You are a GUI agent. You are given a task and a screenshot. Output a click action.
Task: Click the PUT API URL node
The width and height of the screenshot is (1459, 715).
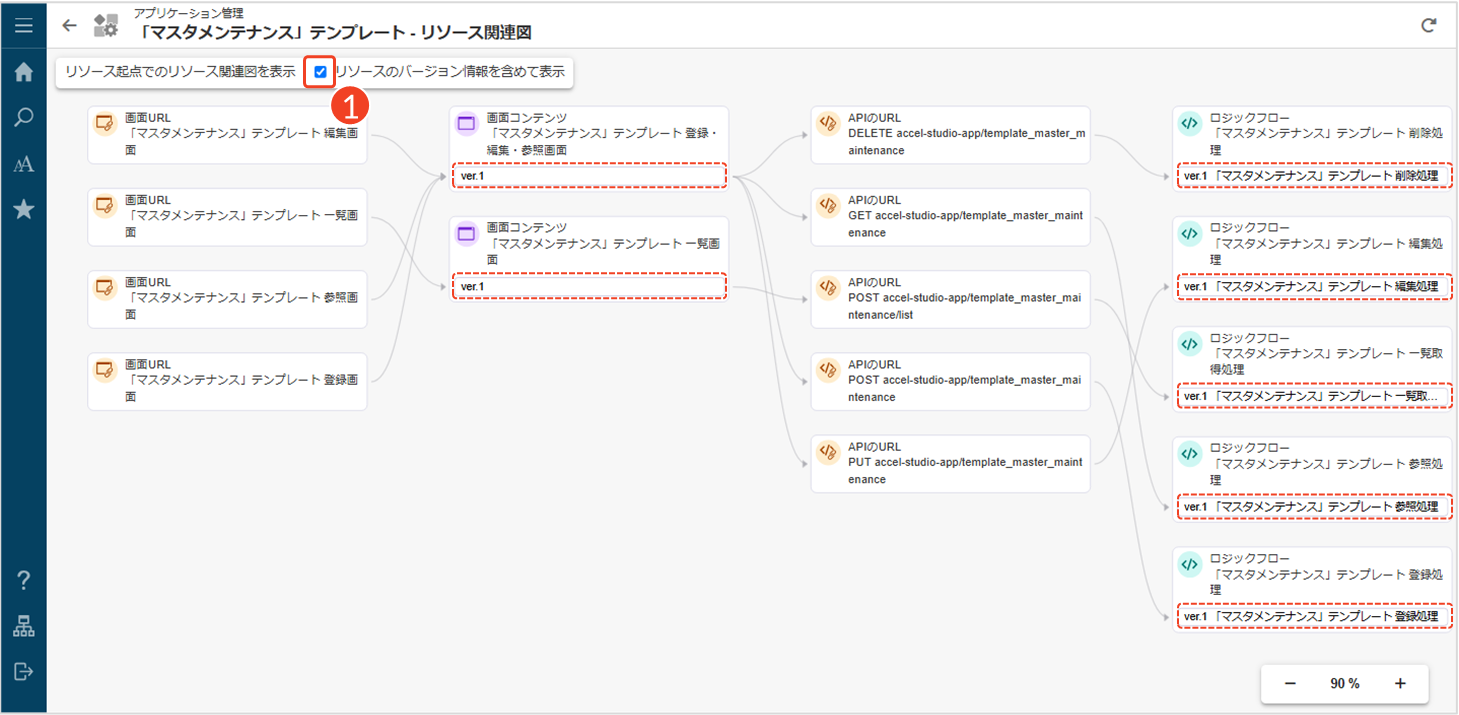(950, 463)
